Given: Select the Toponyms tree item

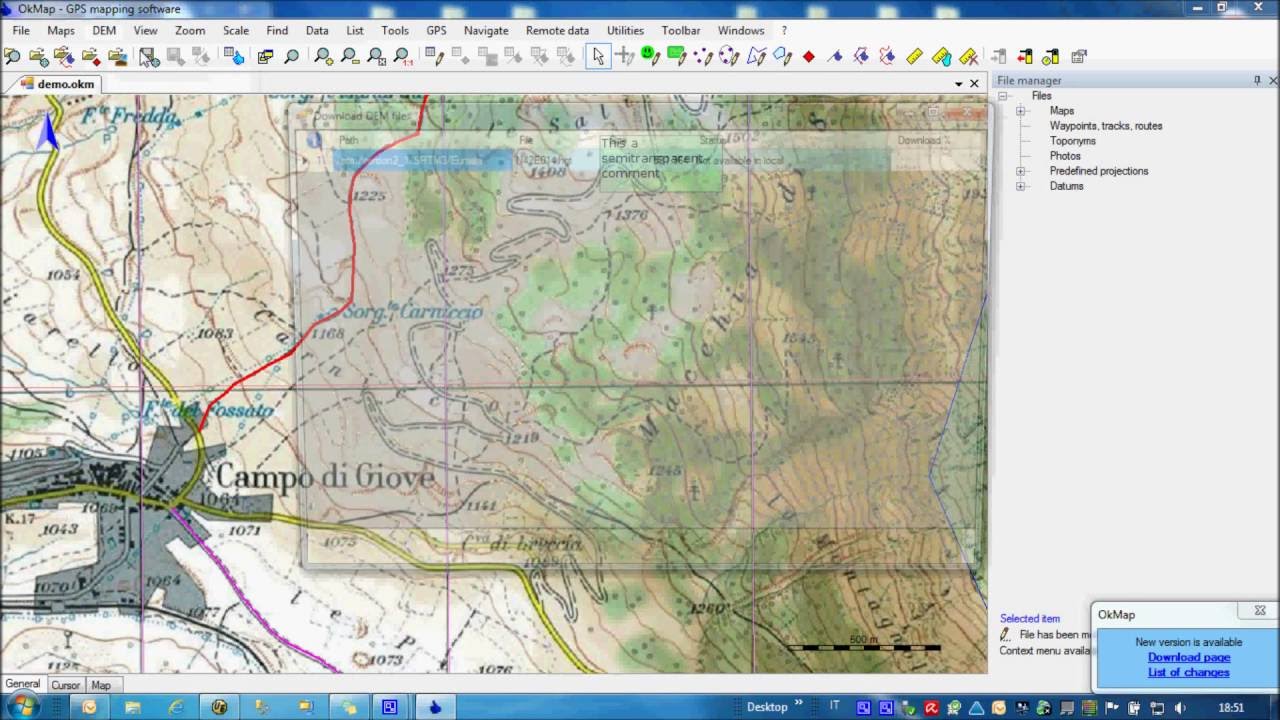Looking at the screenshot, I should (x=1073, y=141).
